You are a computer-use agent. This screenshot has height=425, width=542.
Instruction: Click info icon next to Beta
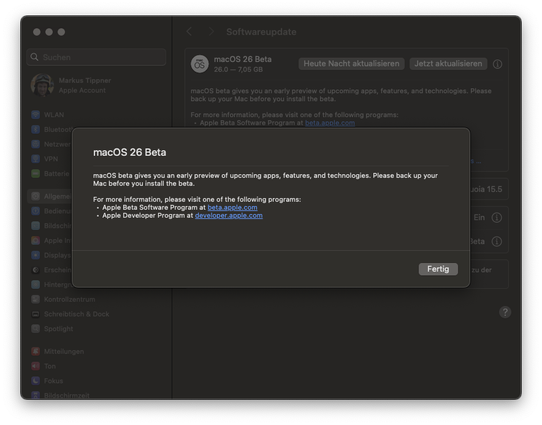[497, 241]
